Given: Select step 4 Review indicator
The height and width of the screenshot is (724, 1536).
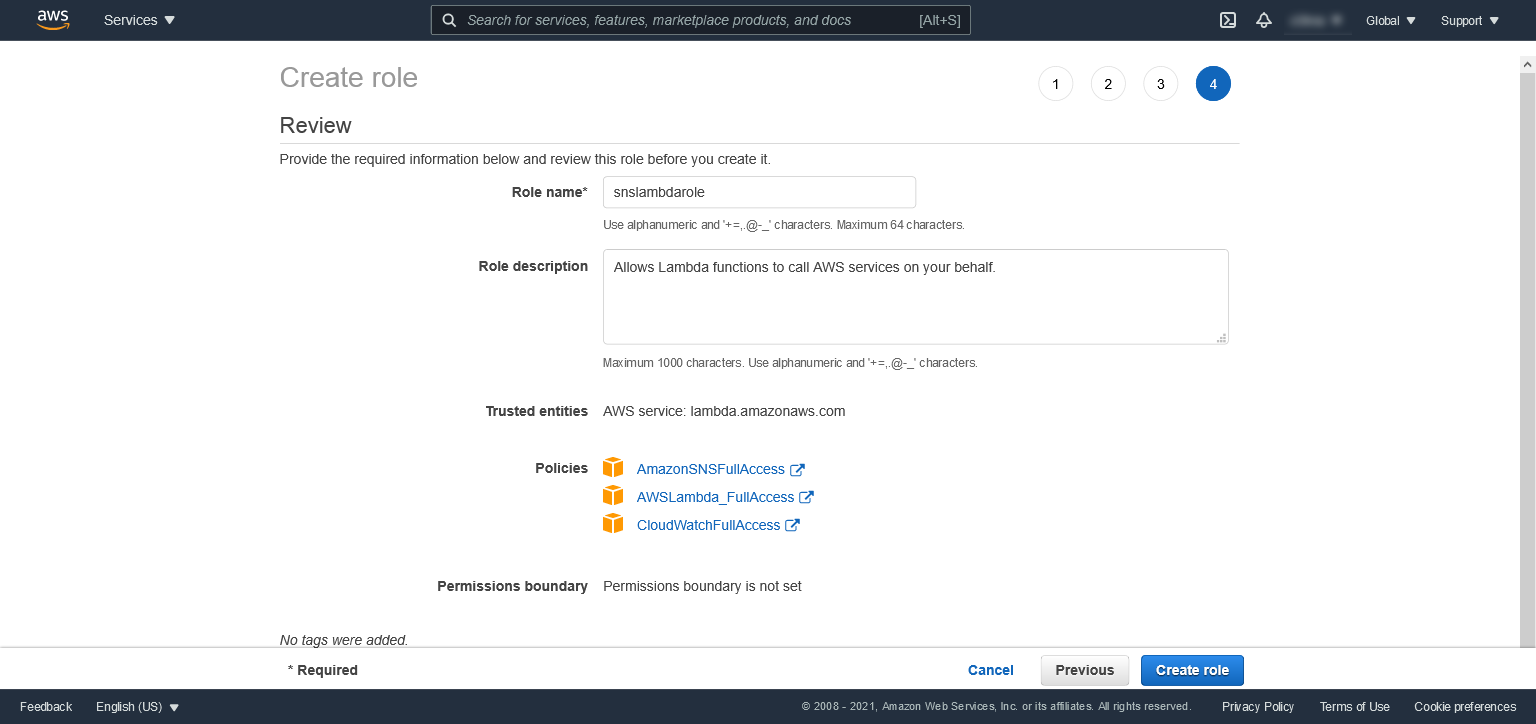Looking at the screenshot, I should pyautogui.click(x=1213, y=84).
